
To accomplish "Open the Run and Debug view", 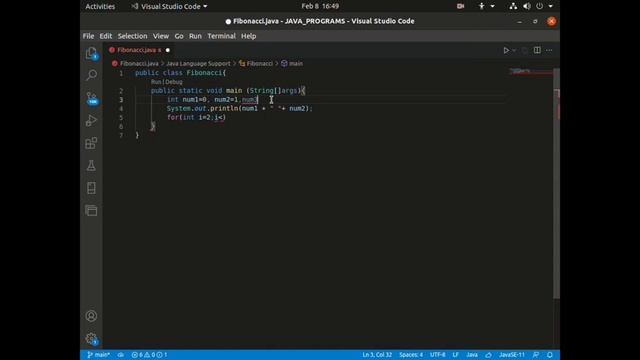I will [x=91, y=120].
